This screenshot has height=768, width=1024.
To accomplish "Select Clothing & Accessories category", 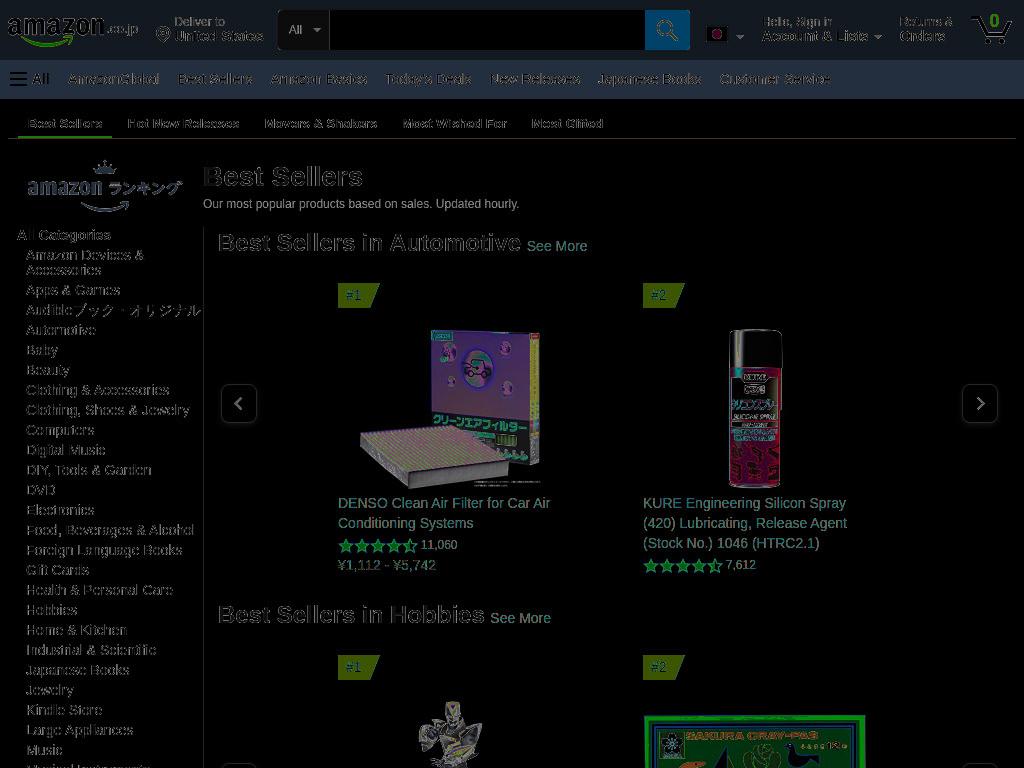I will (98, 390).
